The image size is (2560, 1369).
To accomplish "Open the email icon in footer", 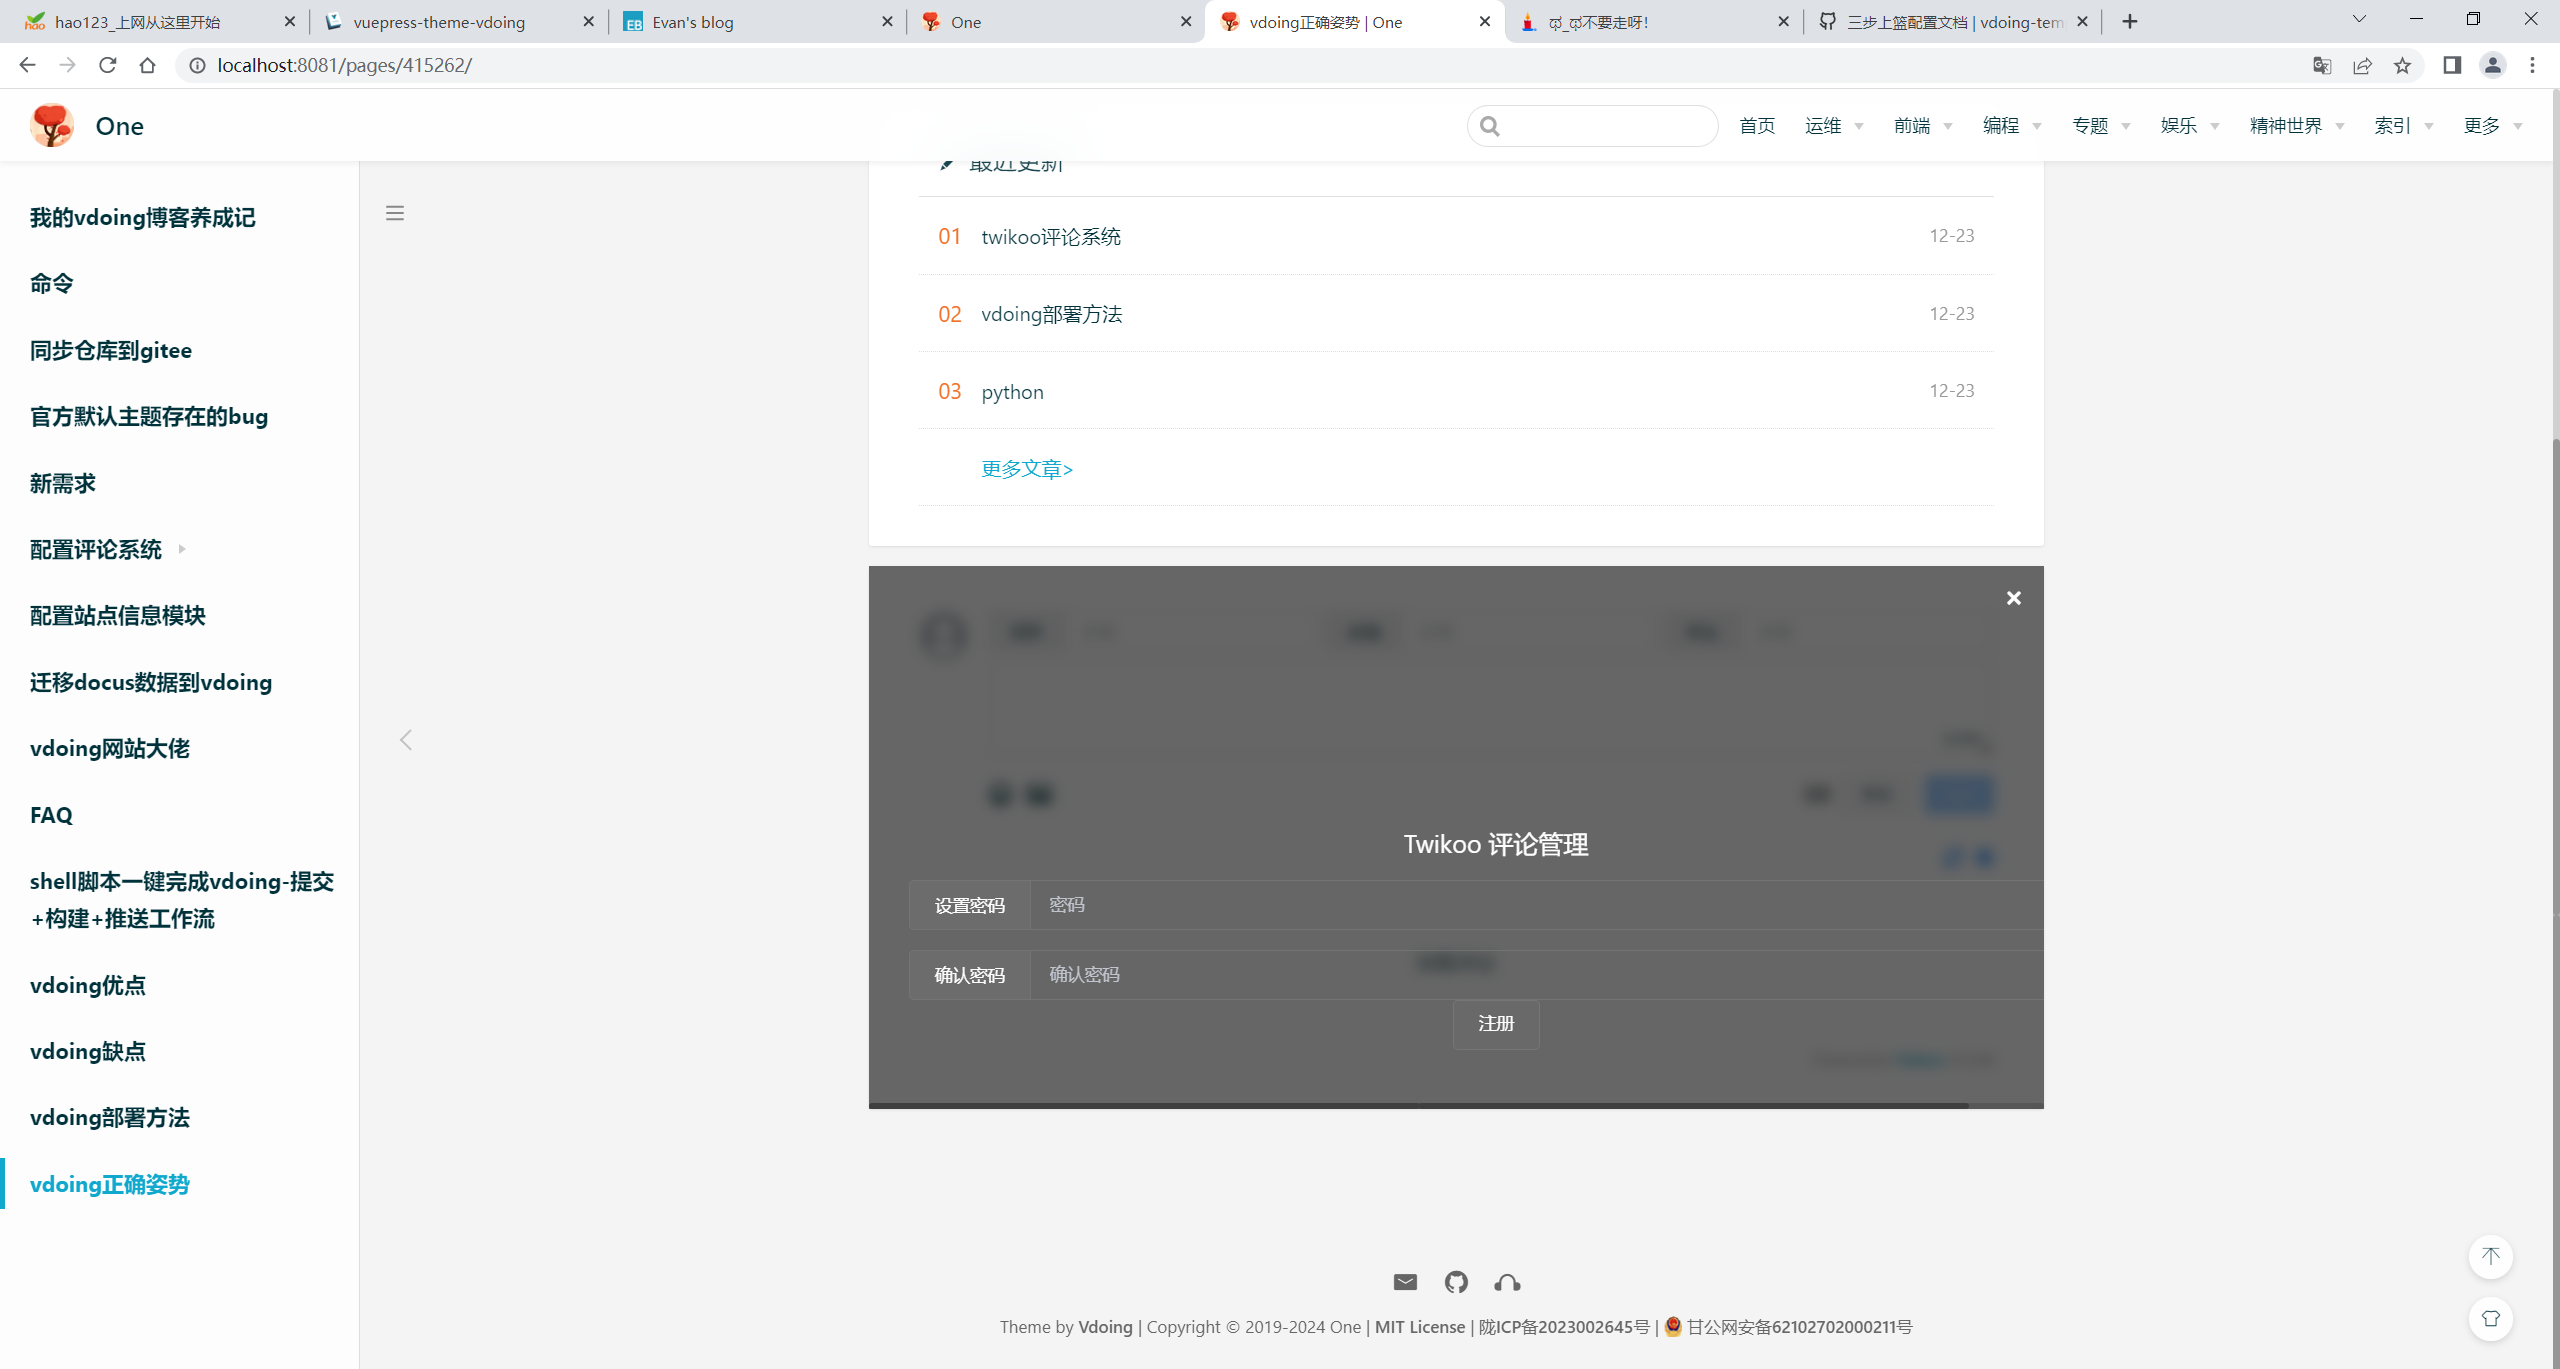I will [x=1405, y=1282].
